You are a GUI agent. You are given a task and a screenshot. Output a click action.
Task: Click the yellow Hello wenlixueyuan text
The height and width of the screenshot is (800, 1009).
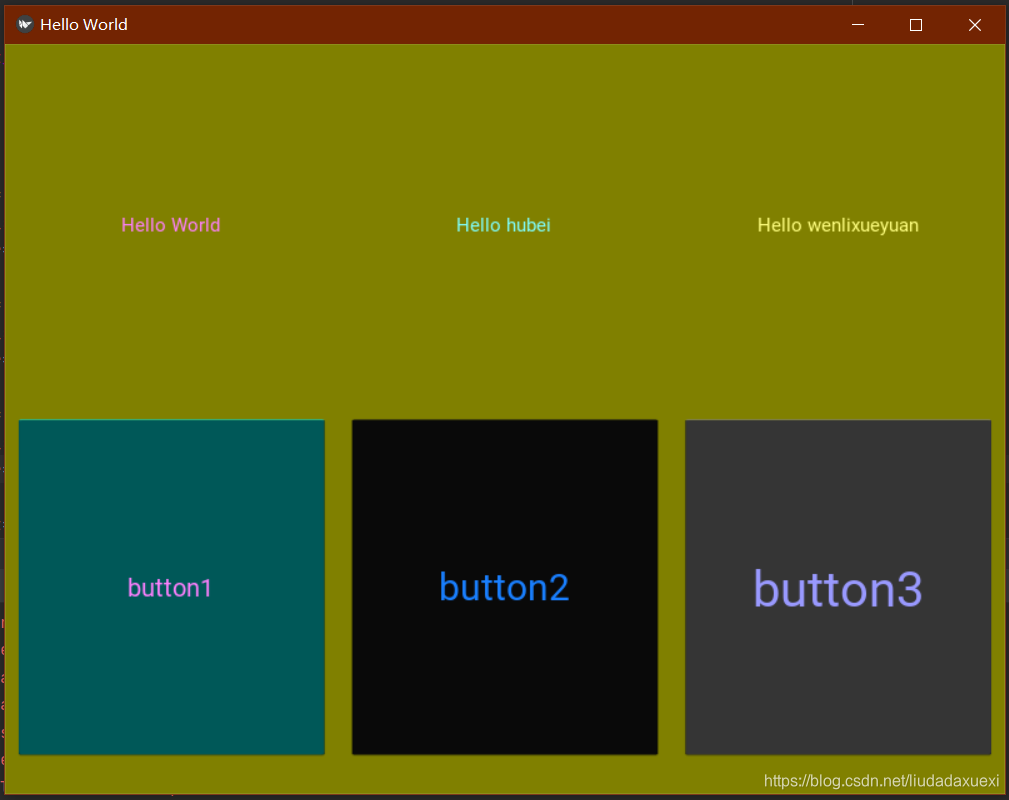coord(838,225)
